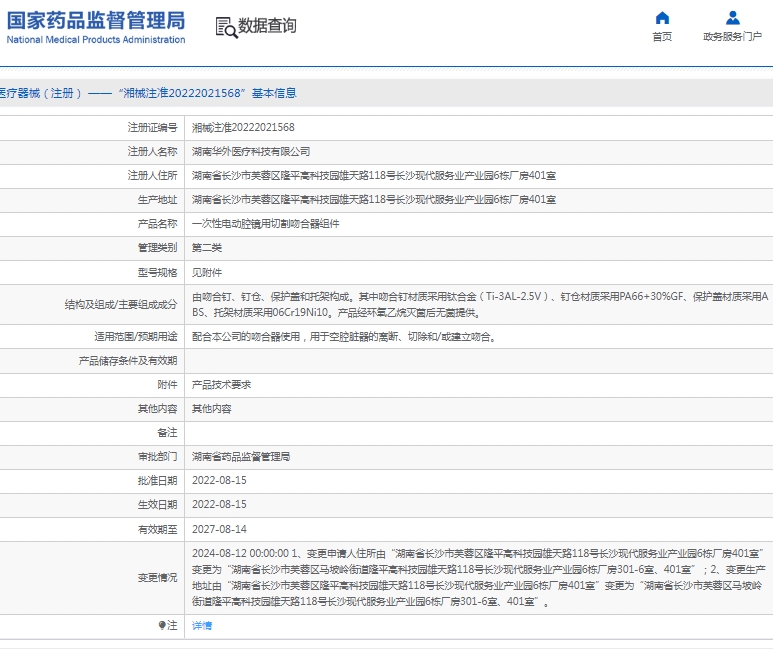
Task: Select approval date value in 批准日期 row
Action: click(219, 480)
